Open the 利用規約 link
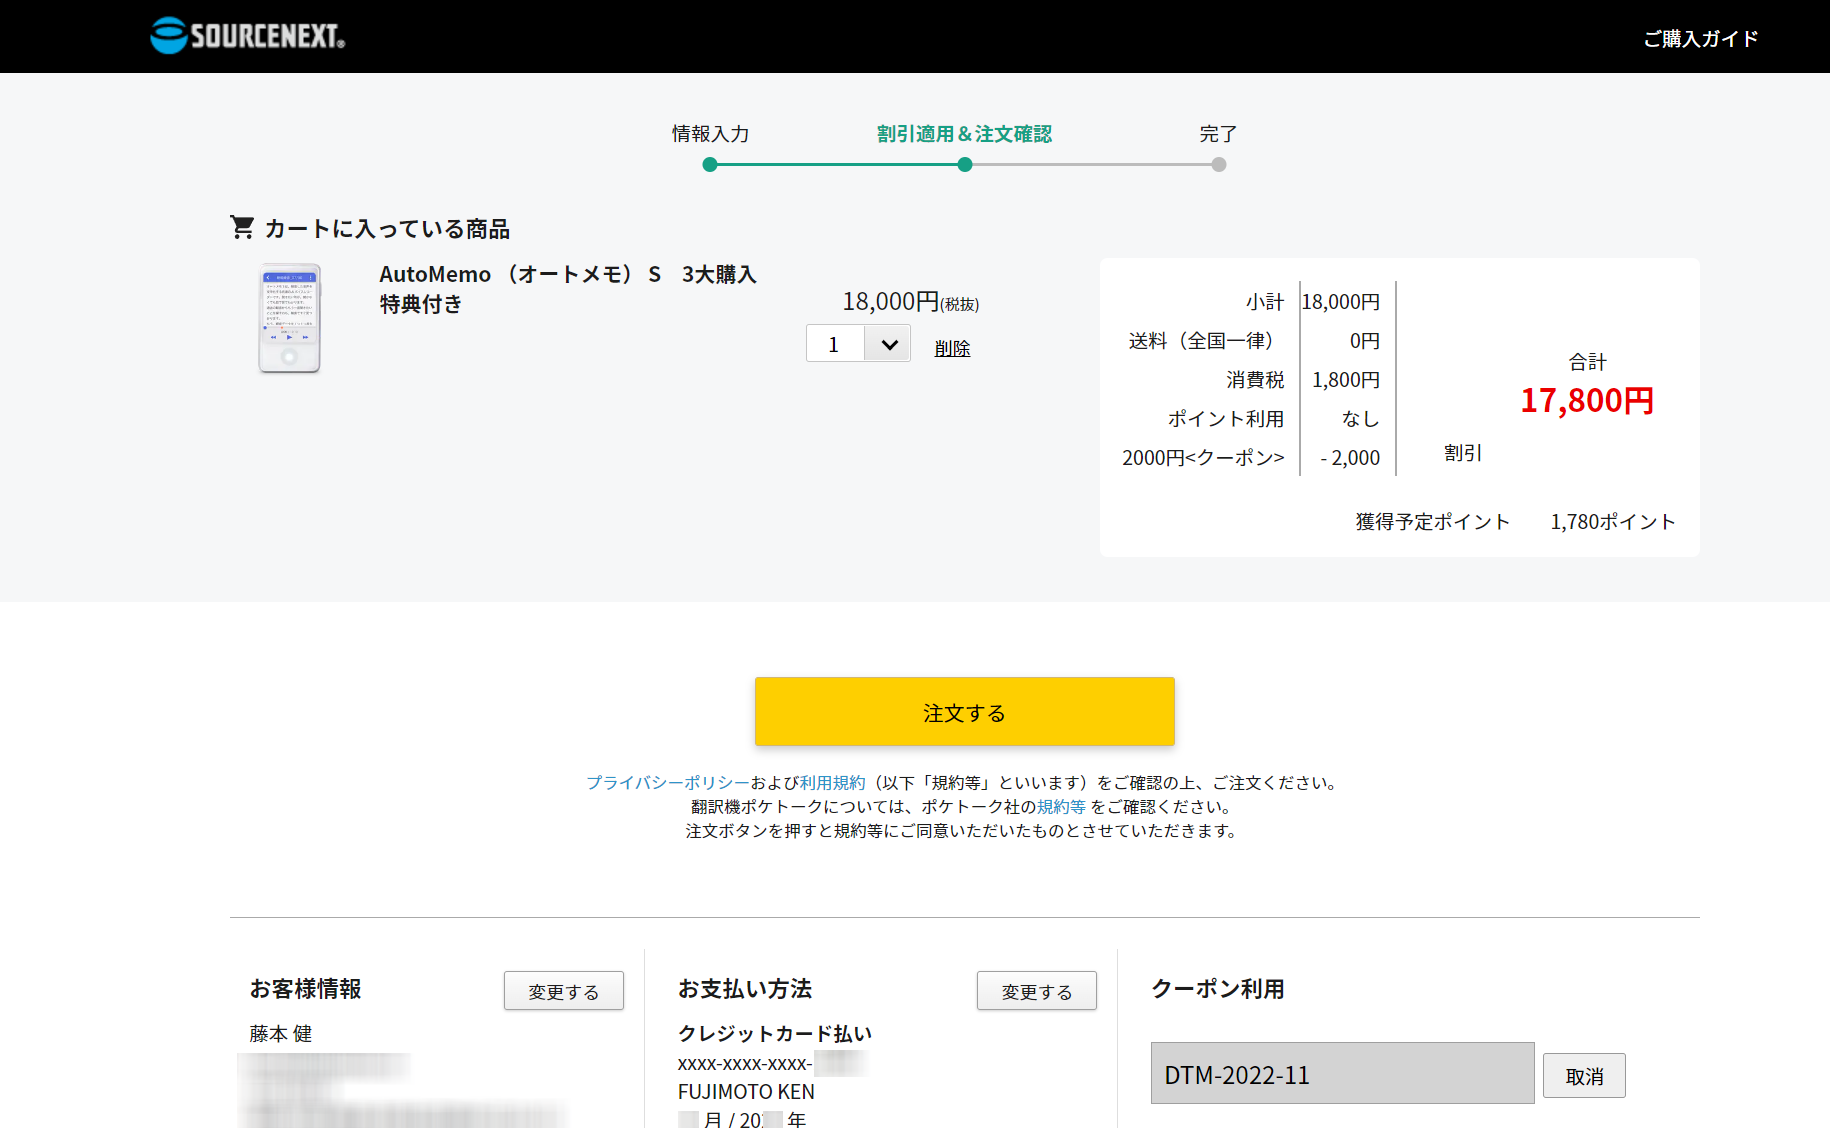Screen dimensions: 1830x1128 click(x=832, y=782)
